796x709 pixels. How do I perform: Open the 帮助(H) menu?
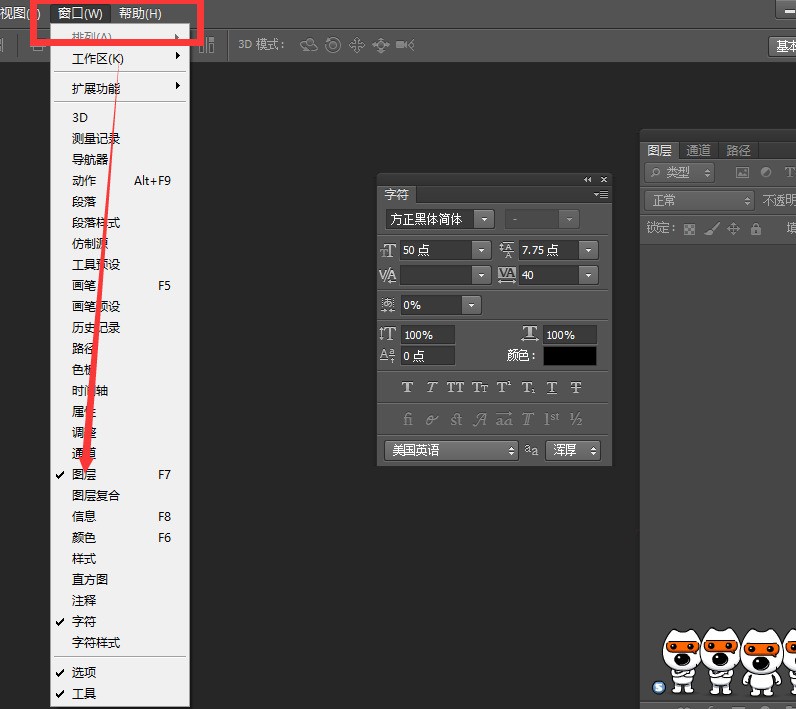140,14
